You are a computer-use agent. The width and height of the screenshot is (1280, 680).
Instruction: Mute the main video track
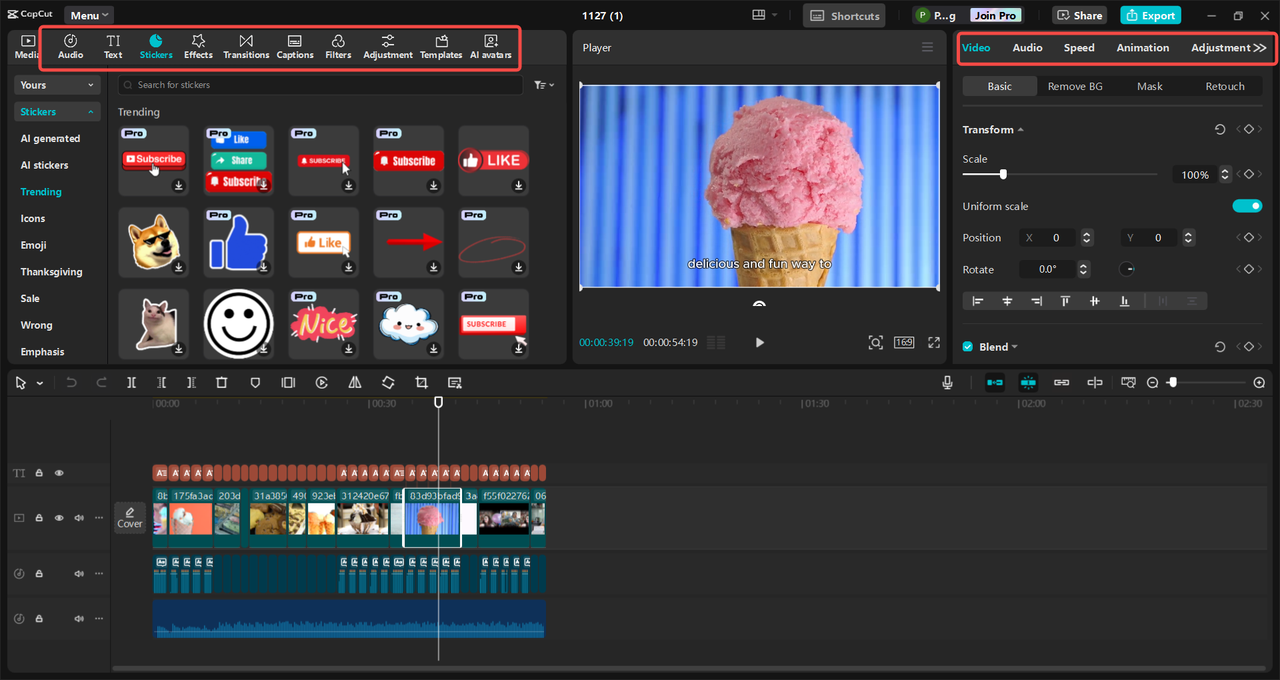79,518
